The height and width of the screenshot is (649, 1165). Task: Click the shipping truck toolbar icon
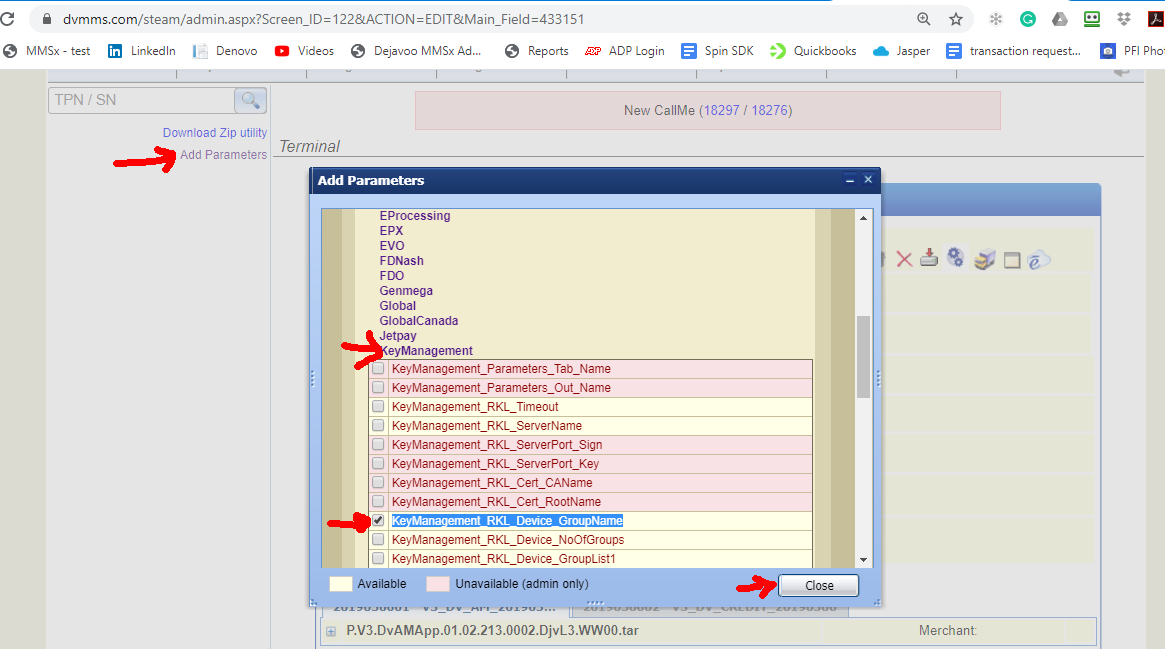click(983, 259)
